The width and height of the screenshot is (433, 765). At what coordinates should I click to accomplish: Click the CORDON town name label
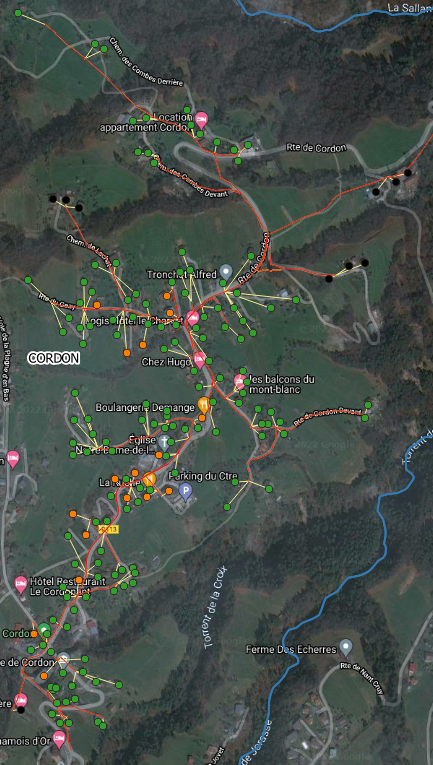pos(54,358)
